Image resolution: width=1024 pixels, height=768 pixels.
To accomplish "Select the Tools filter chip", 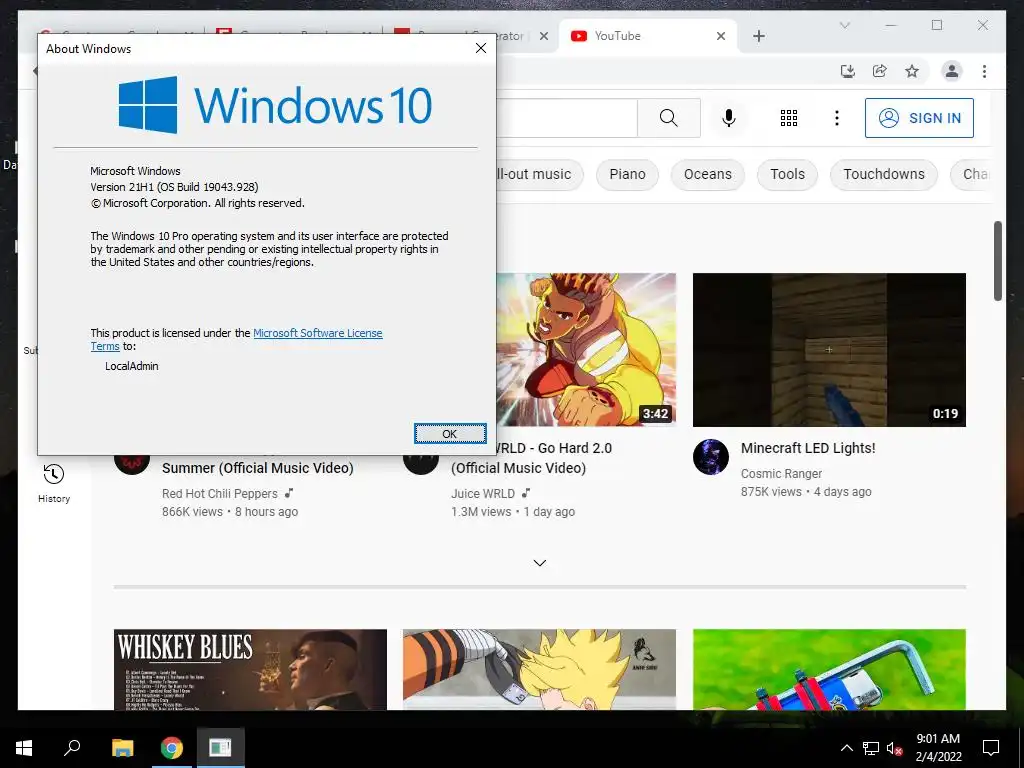I will click(787, 174).
